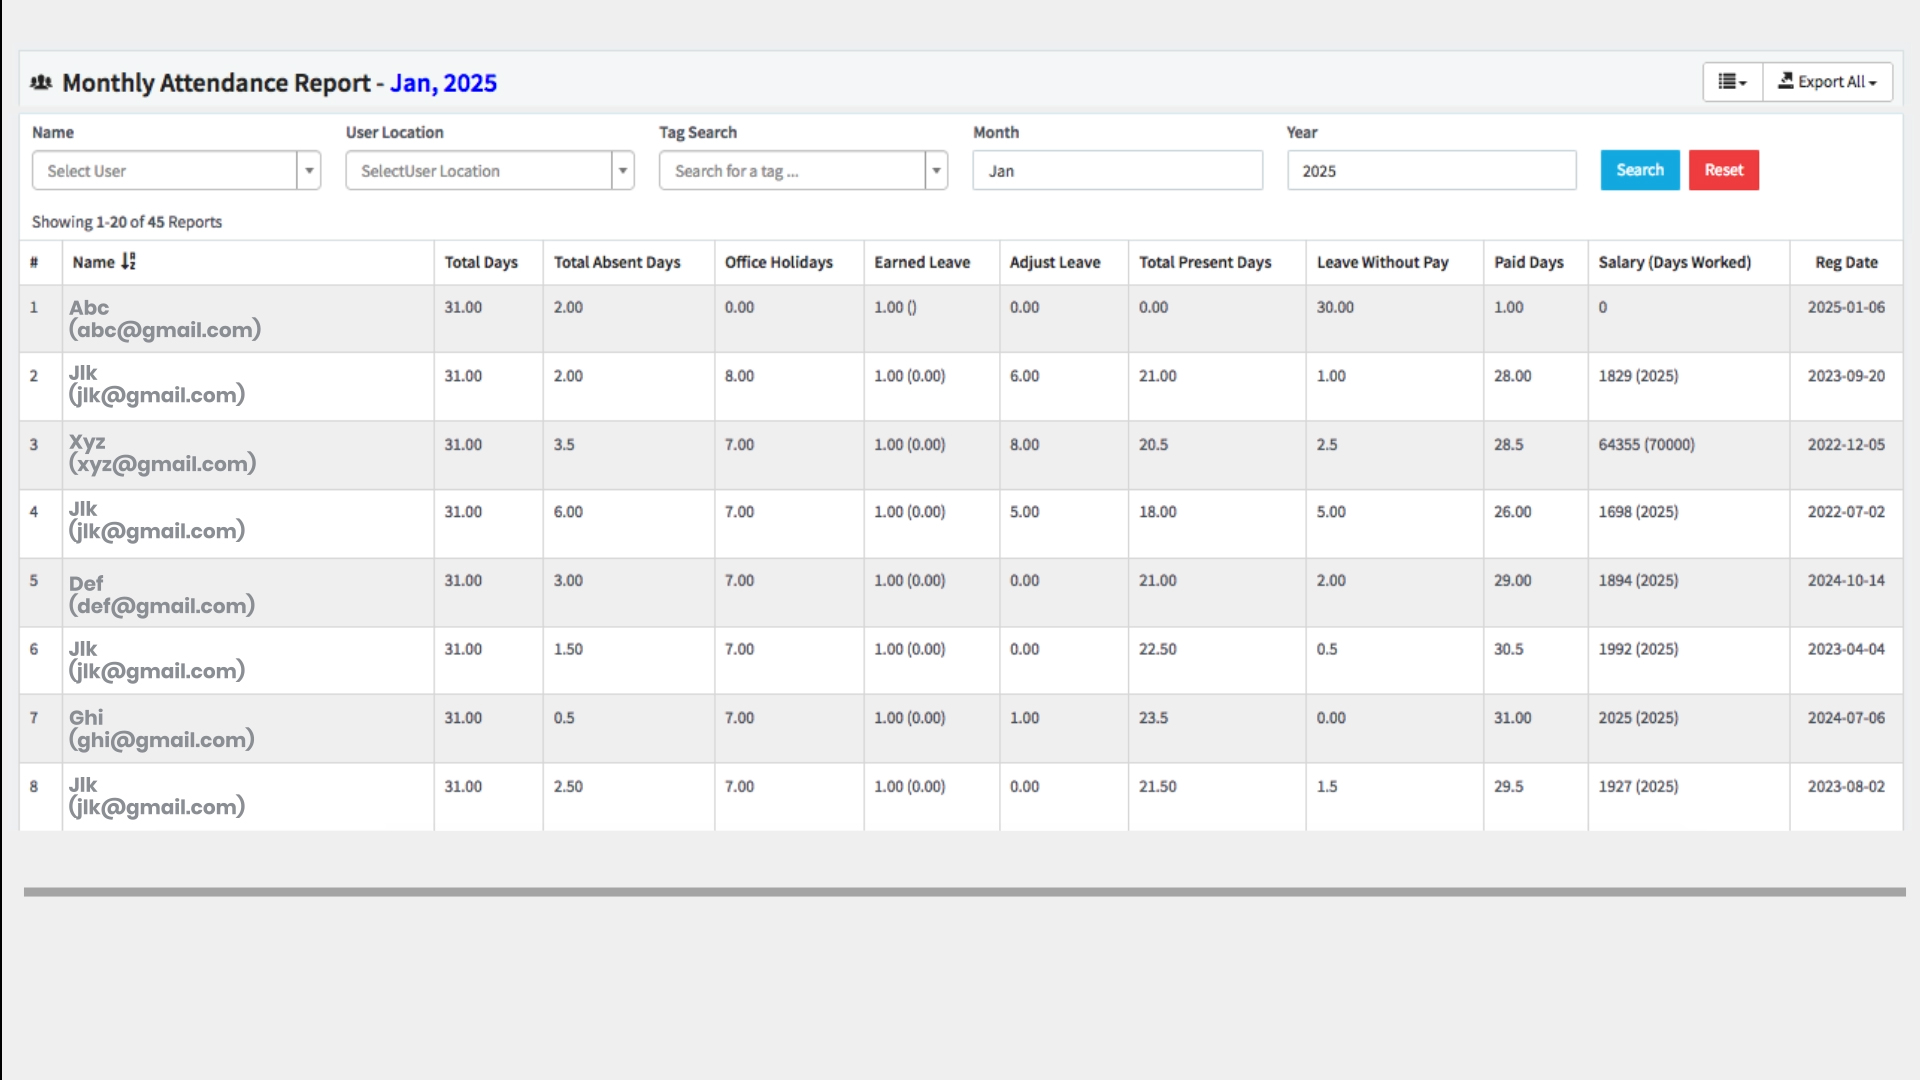
Task: Click reg date 2022-07-02
Action: pyautogui.click(x=1846, y=512)
